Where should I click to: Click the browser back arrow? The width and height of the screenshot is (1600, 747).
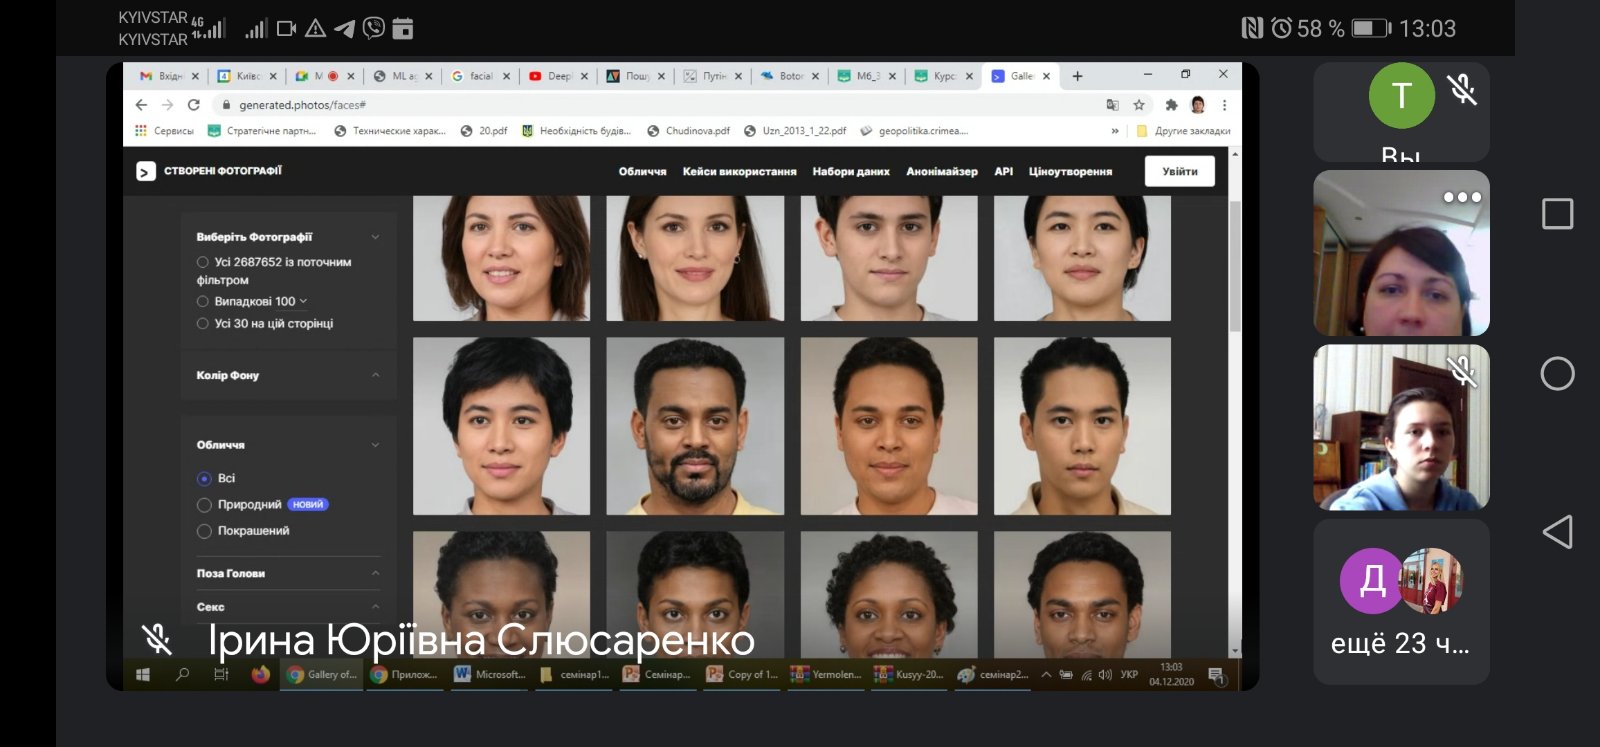coord(141,105)
